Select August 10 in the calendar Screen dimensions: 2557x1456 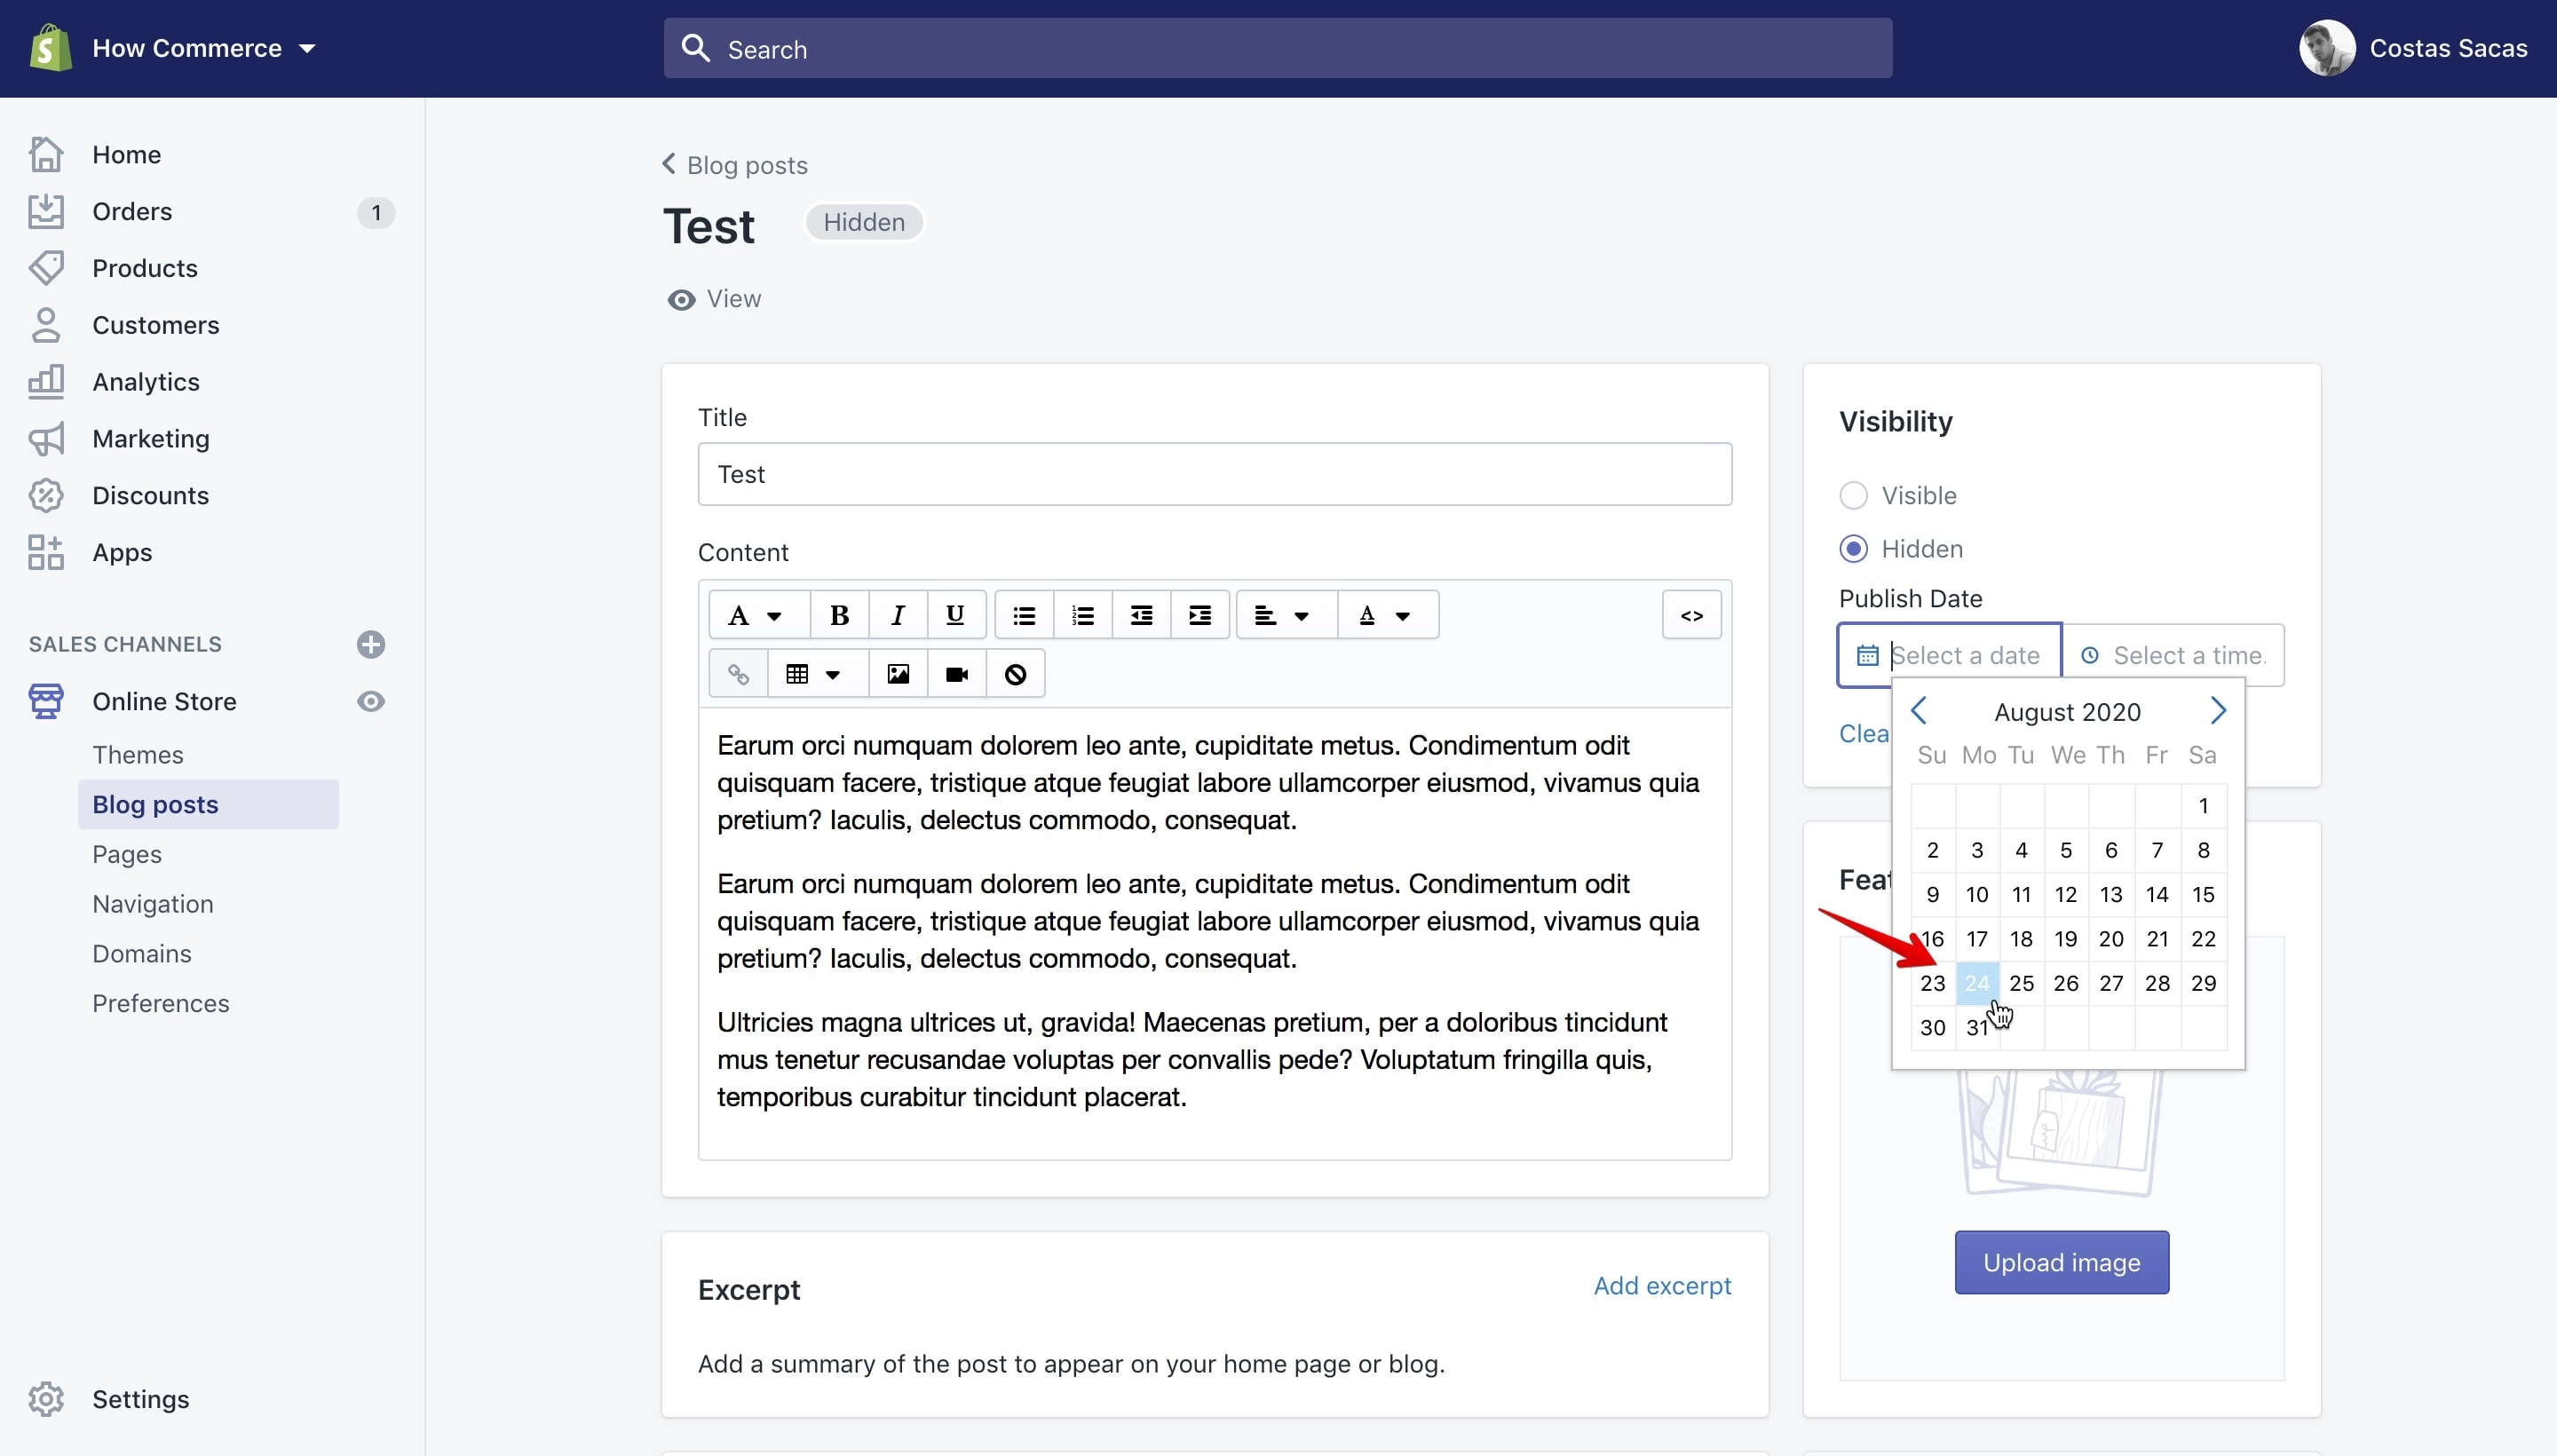point(1977,895)
